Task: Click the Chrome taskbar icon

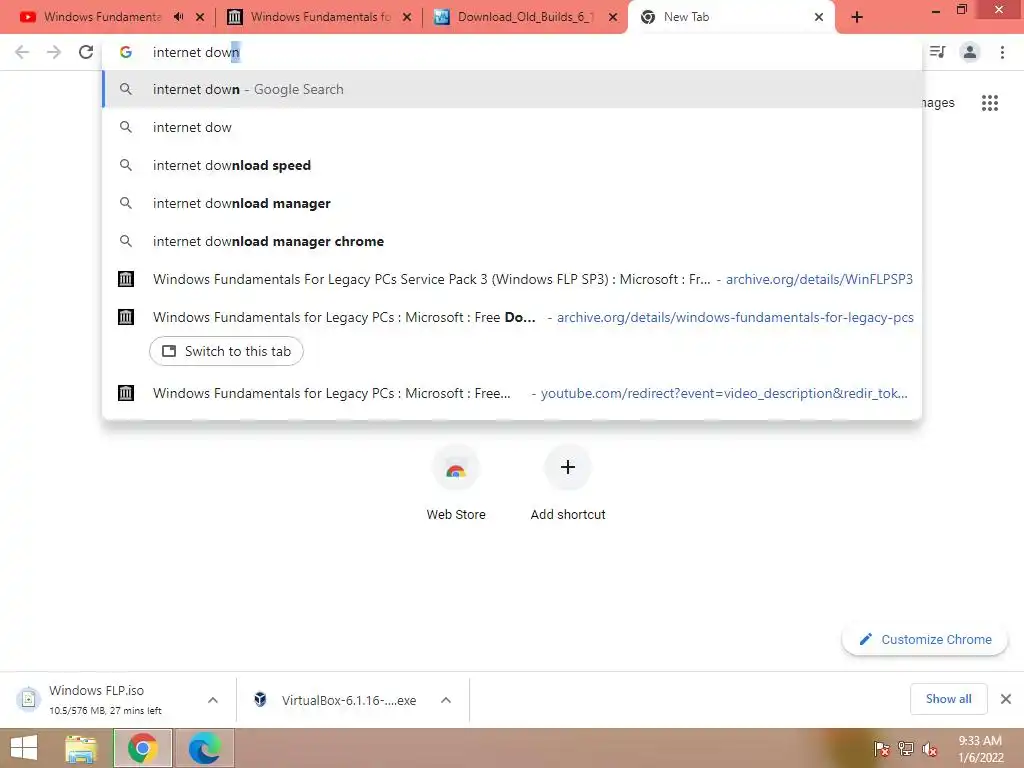Action: click(142, 748)
